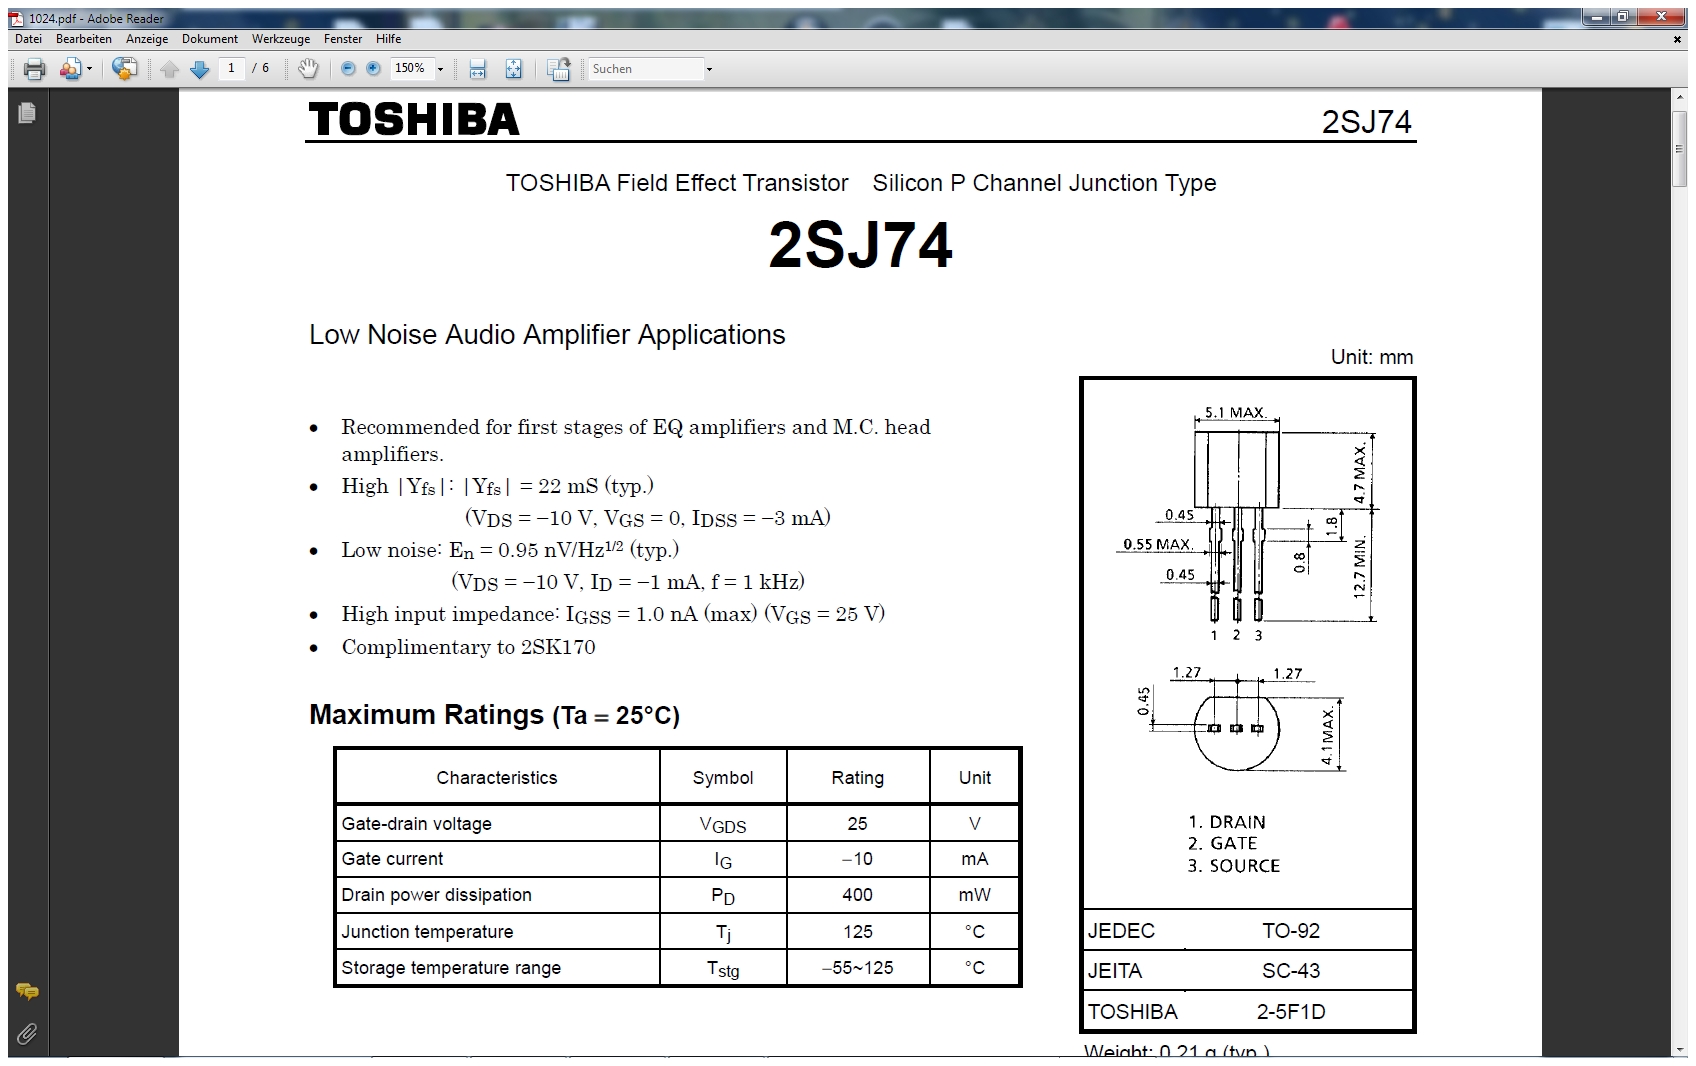
Task: Maximize or restore the Adobe Reader window
Action: click(x=1623, y=17)
